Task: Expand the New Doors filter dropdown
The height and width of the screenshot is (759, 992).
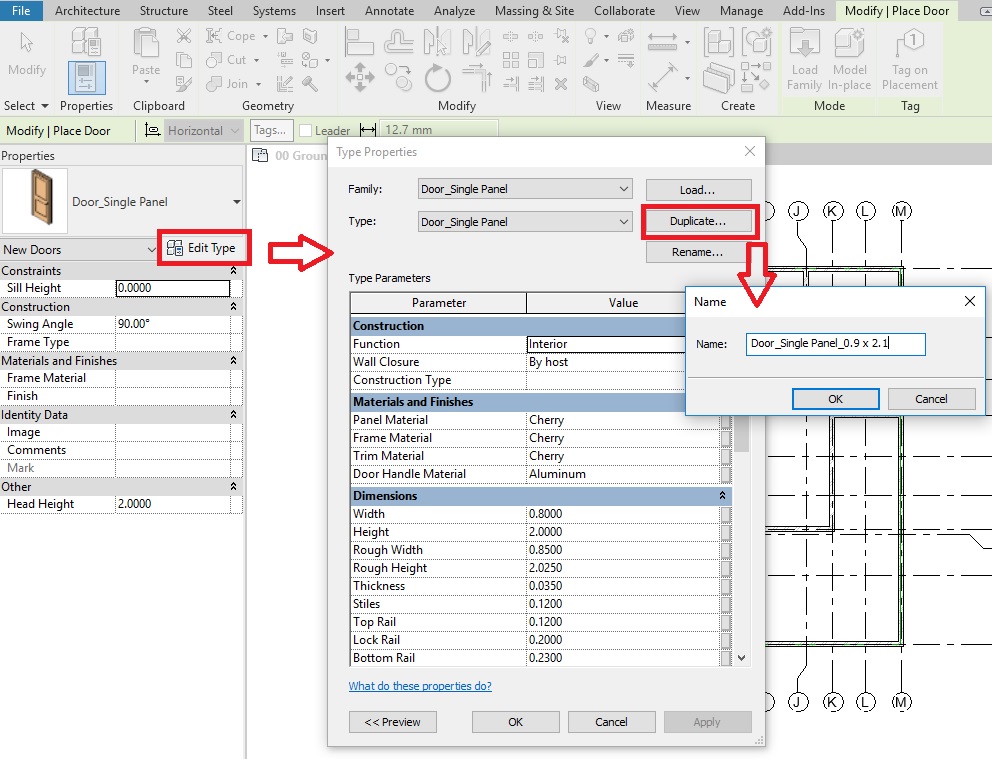Action: pos(150,250)
